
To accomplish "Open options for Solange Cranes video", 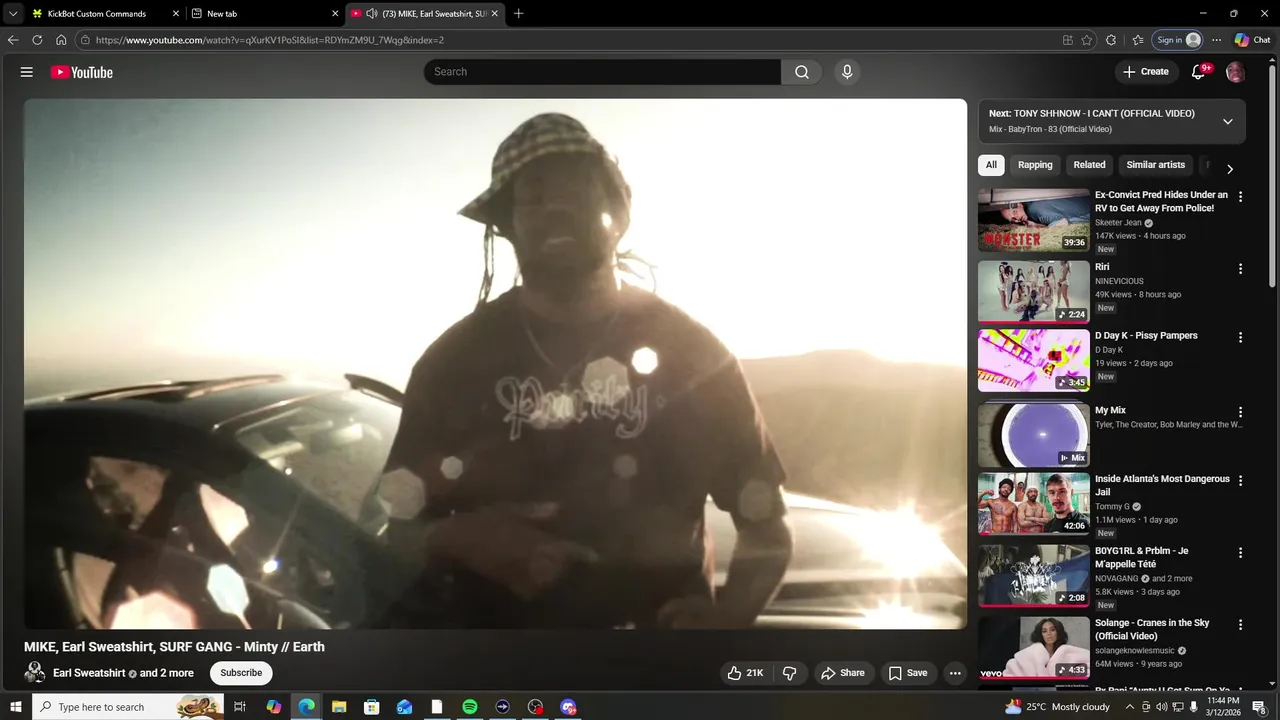I will [1241, 625].
